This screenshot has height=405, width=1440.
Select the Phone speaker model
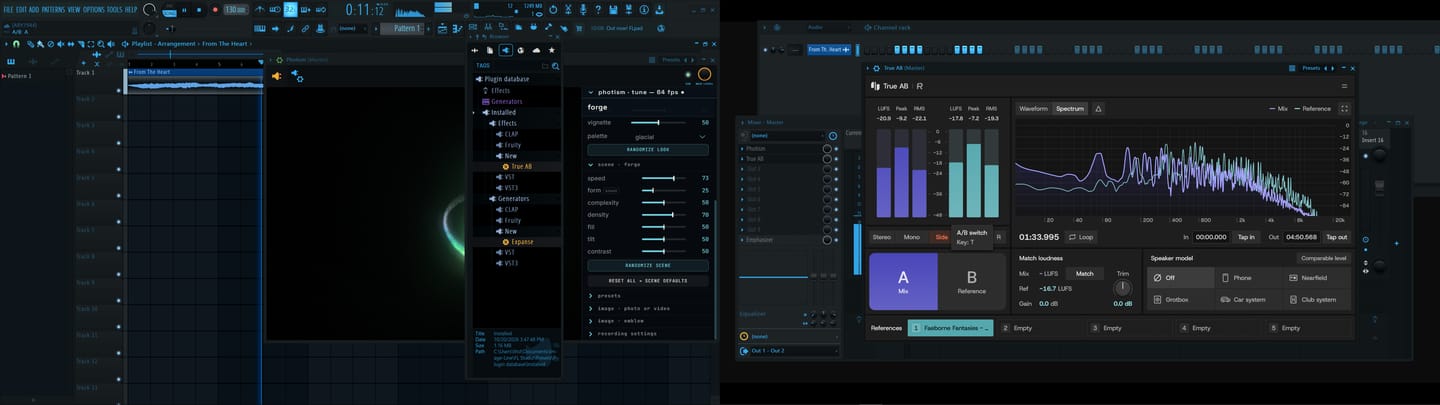click(1250, 278)
